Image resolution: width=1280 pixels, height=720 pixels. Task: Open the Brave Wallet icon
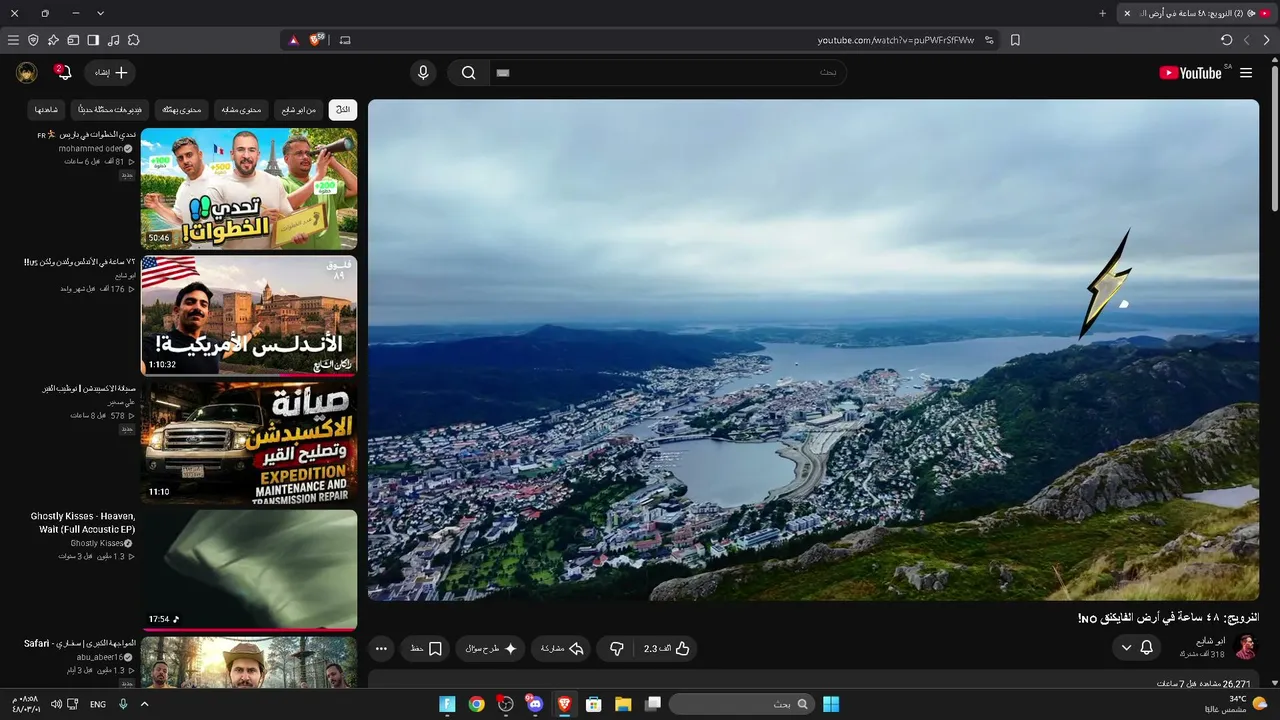click(x=73, y=40)
